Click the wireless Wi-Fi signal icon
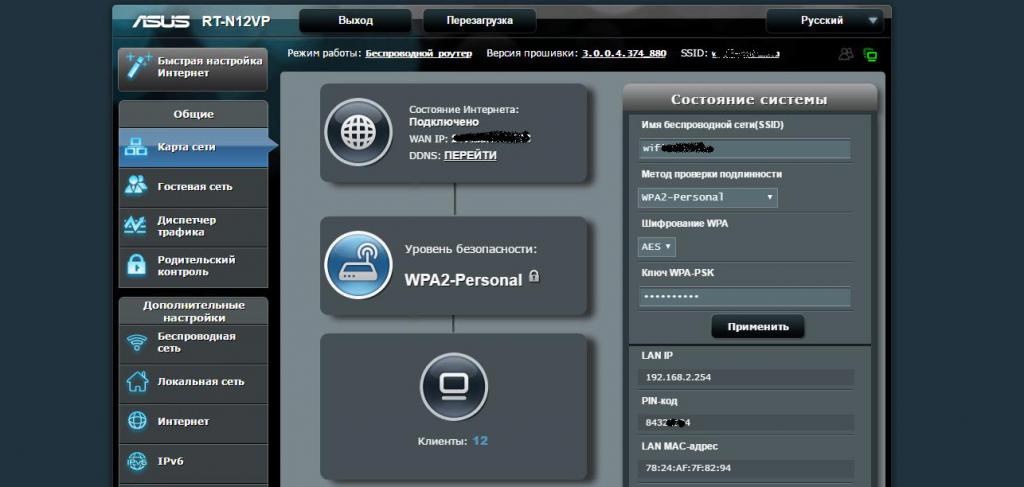The width and height of the screenshot is (1024, 487). (x=136, y=342)
